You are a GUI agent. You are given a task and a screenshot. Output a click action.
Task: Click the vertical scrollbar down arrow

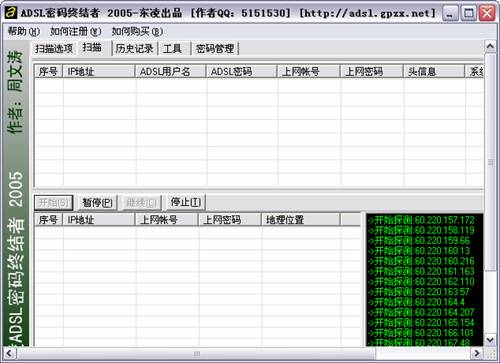[490, 340]
